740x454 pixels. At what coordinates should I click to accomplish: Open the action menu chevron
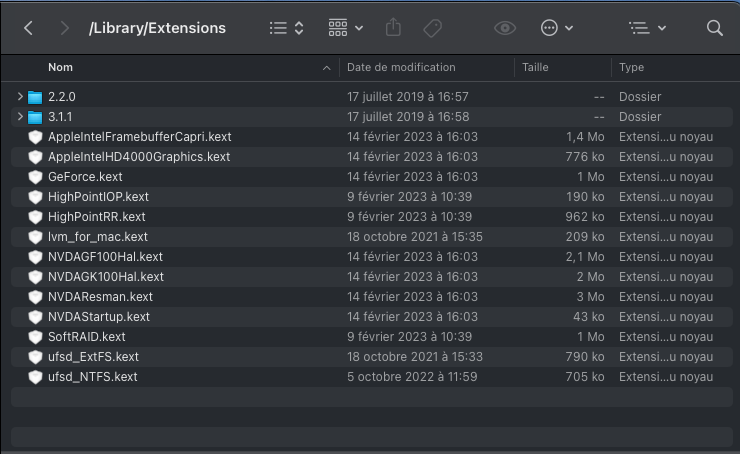click(569, 28)
